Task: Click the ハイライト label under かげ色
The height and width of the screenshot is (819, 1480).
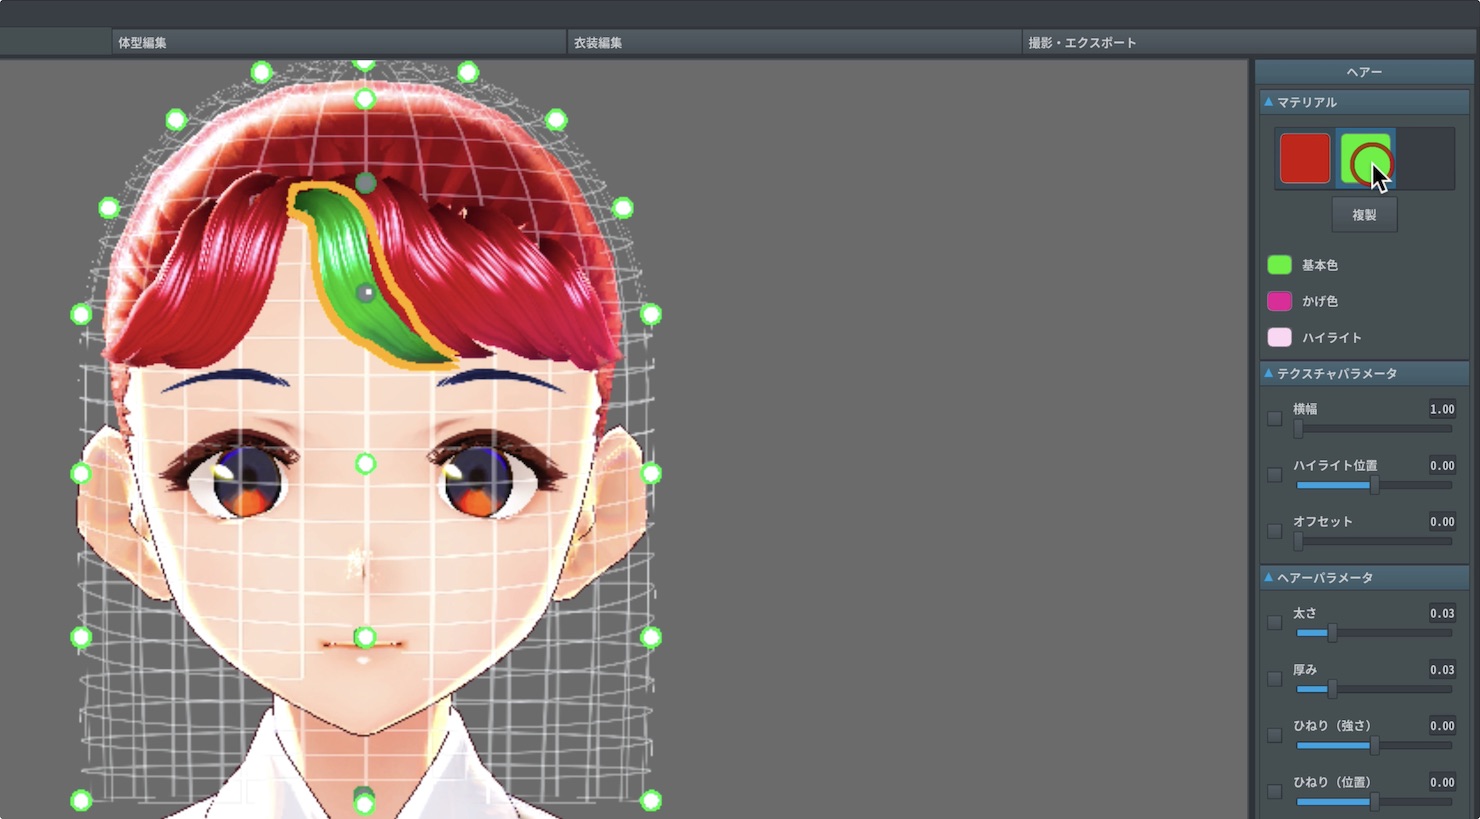Action: tap(1331, 337)
